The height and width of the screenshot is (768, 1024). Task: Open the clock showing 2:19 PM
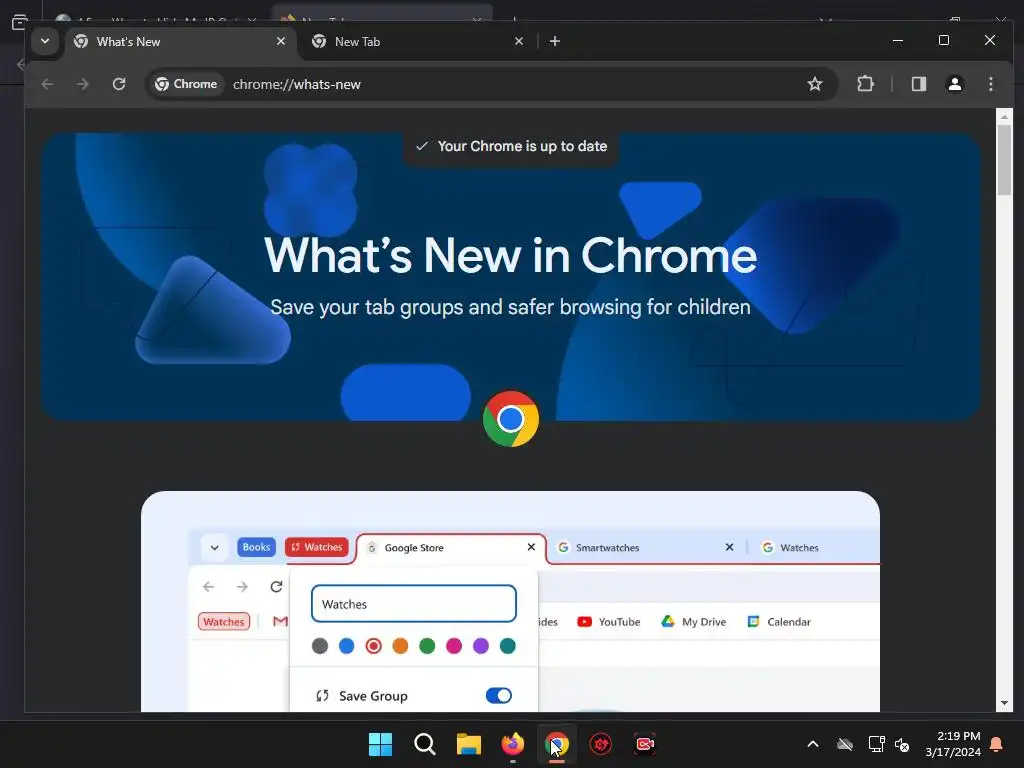(x=953, y=744)
